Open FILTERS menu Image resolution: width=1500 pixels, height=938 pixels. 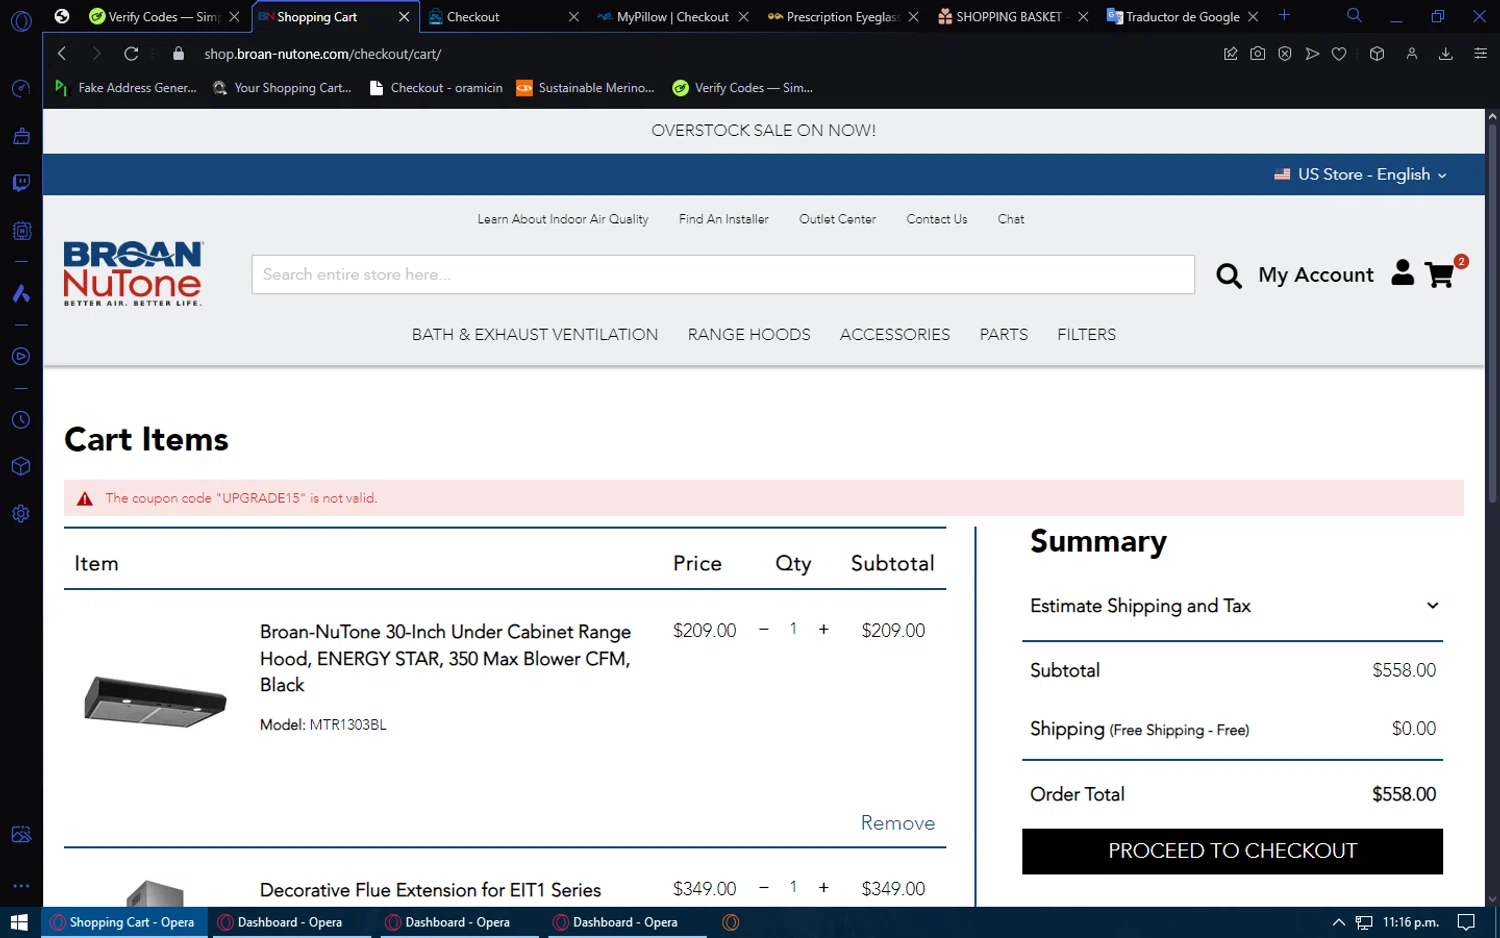pos(1086,335)
